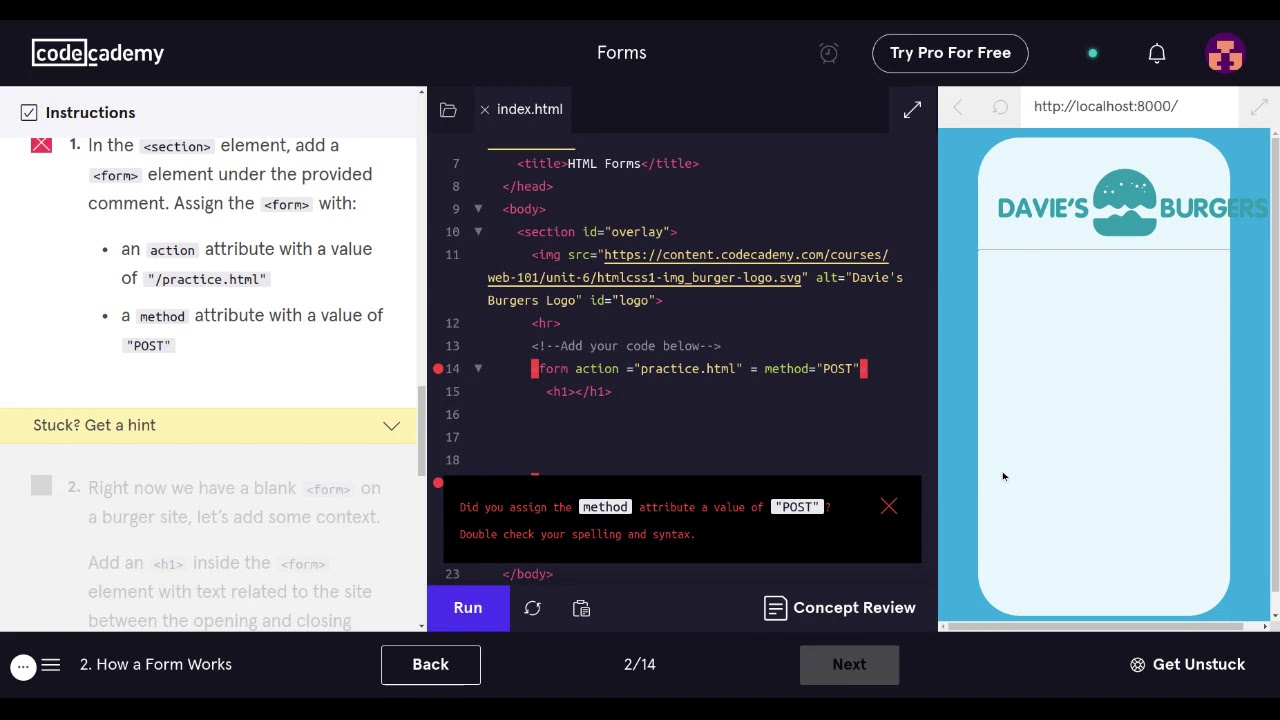Switch to the index.html editor tab
This screenshot has height=720, width=1280.
point(530,109)
